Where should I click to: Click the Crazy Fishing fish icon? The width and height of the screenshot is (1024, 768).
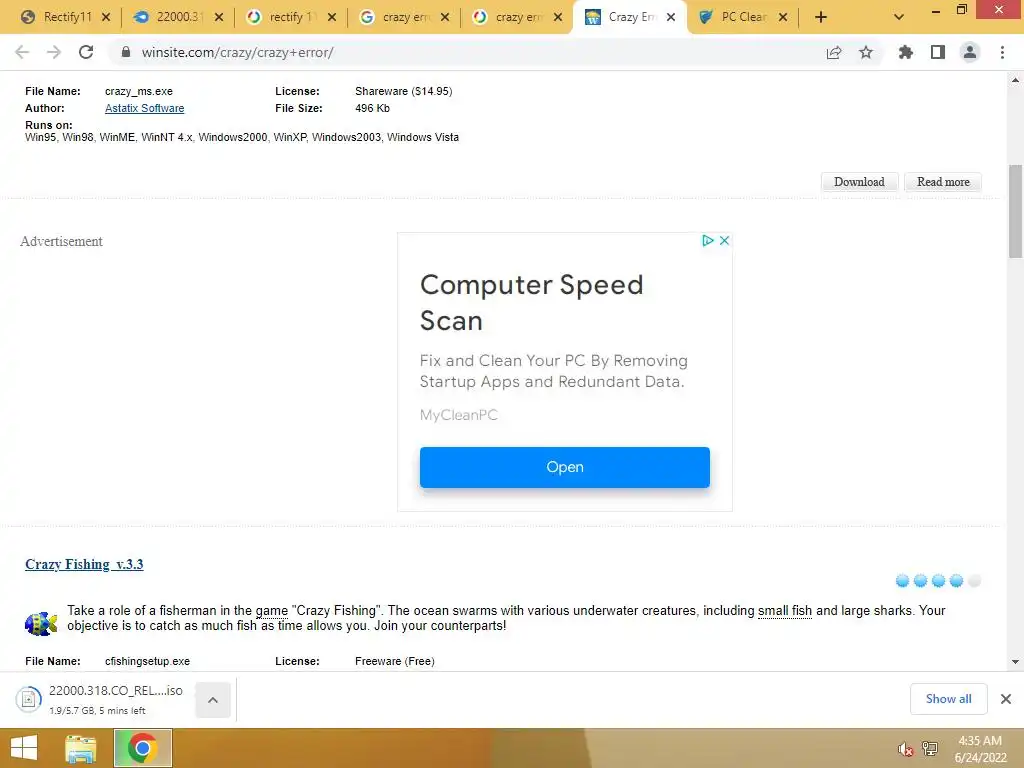(40, 624)
